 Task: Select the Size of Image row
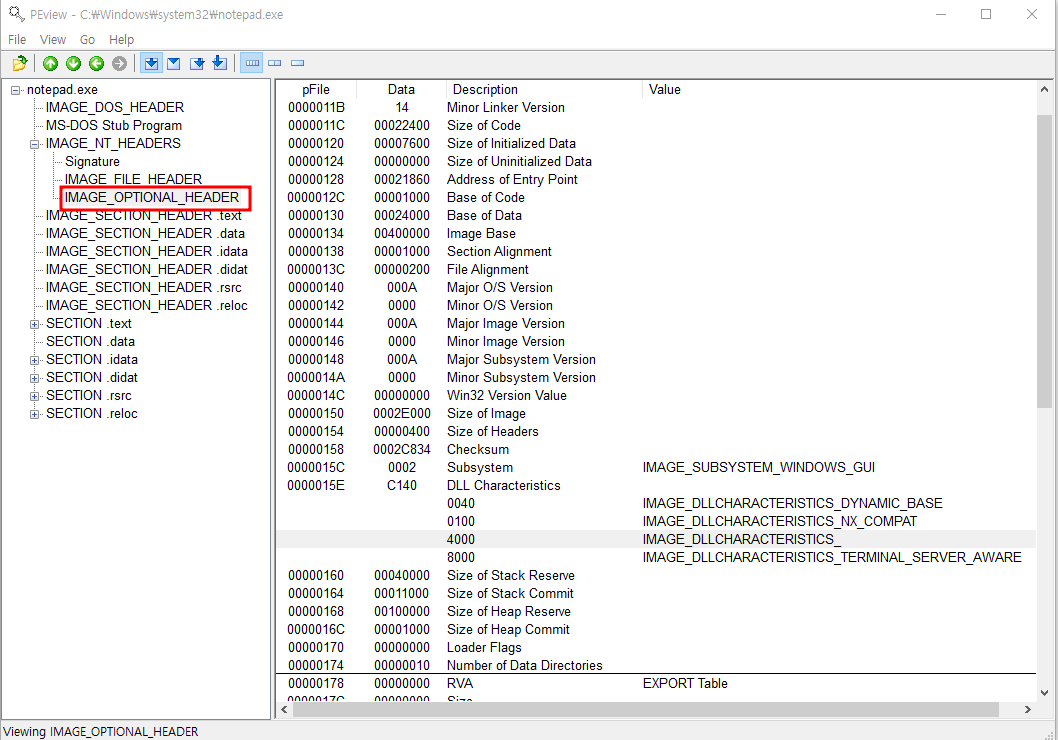tap(656, 414)
